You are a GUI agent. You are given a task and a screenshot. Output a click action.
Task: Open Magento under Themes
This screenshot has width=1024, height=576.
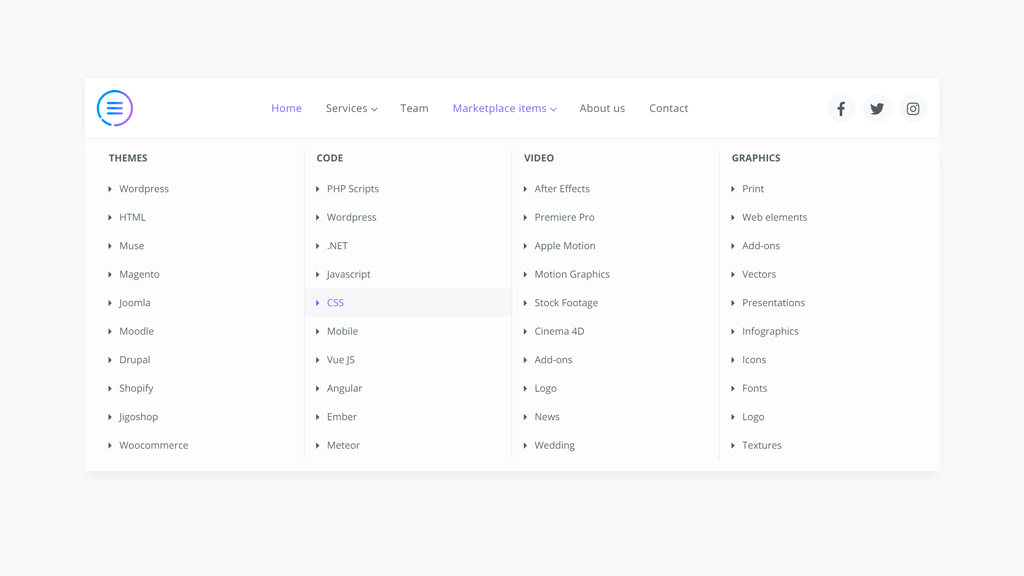tap(139, 274)
